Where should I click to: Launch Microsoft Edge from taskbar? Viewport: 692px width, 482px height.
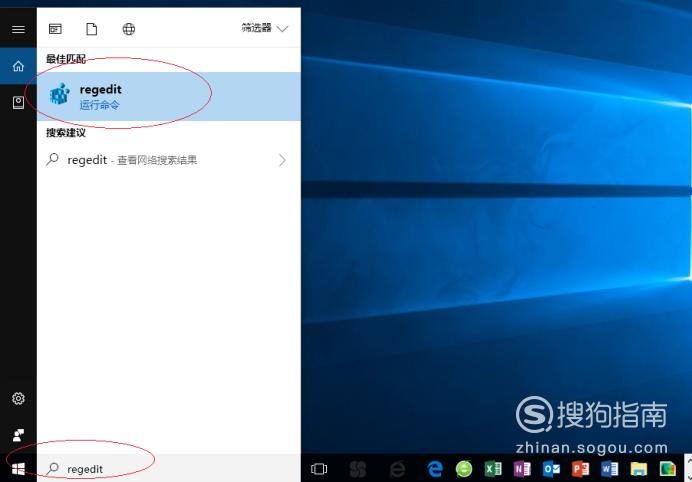point(435,469)
